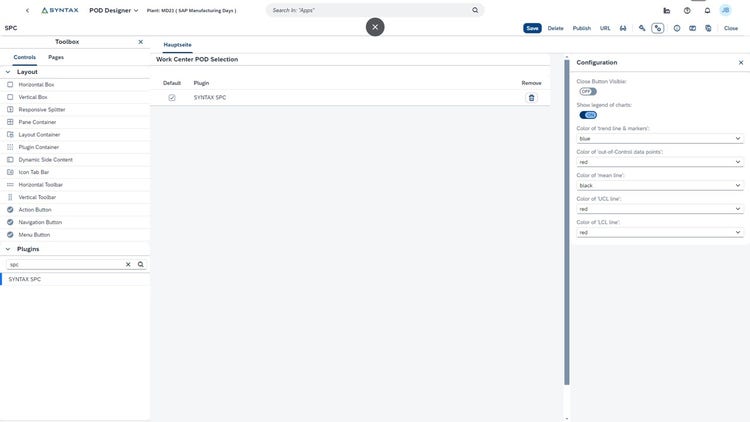Open the wrench settings tool in the toolbar
750x422 pixels.
point(642,28)
